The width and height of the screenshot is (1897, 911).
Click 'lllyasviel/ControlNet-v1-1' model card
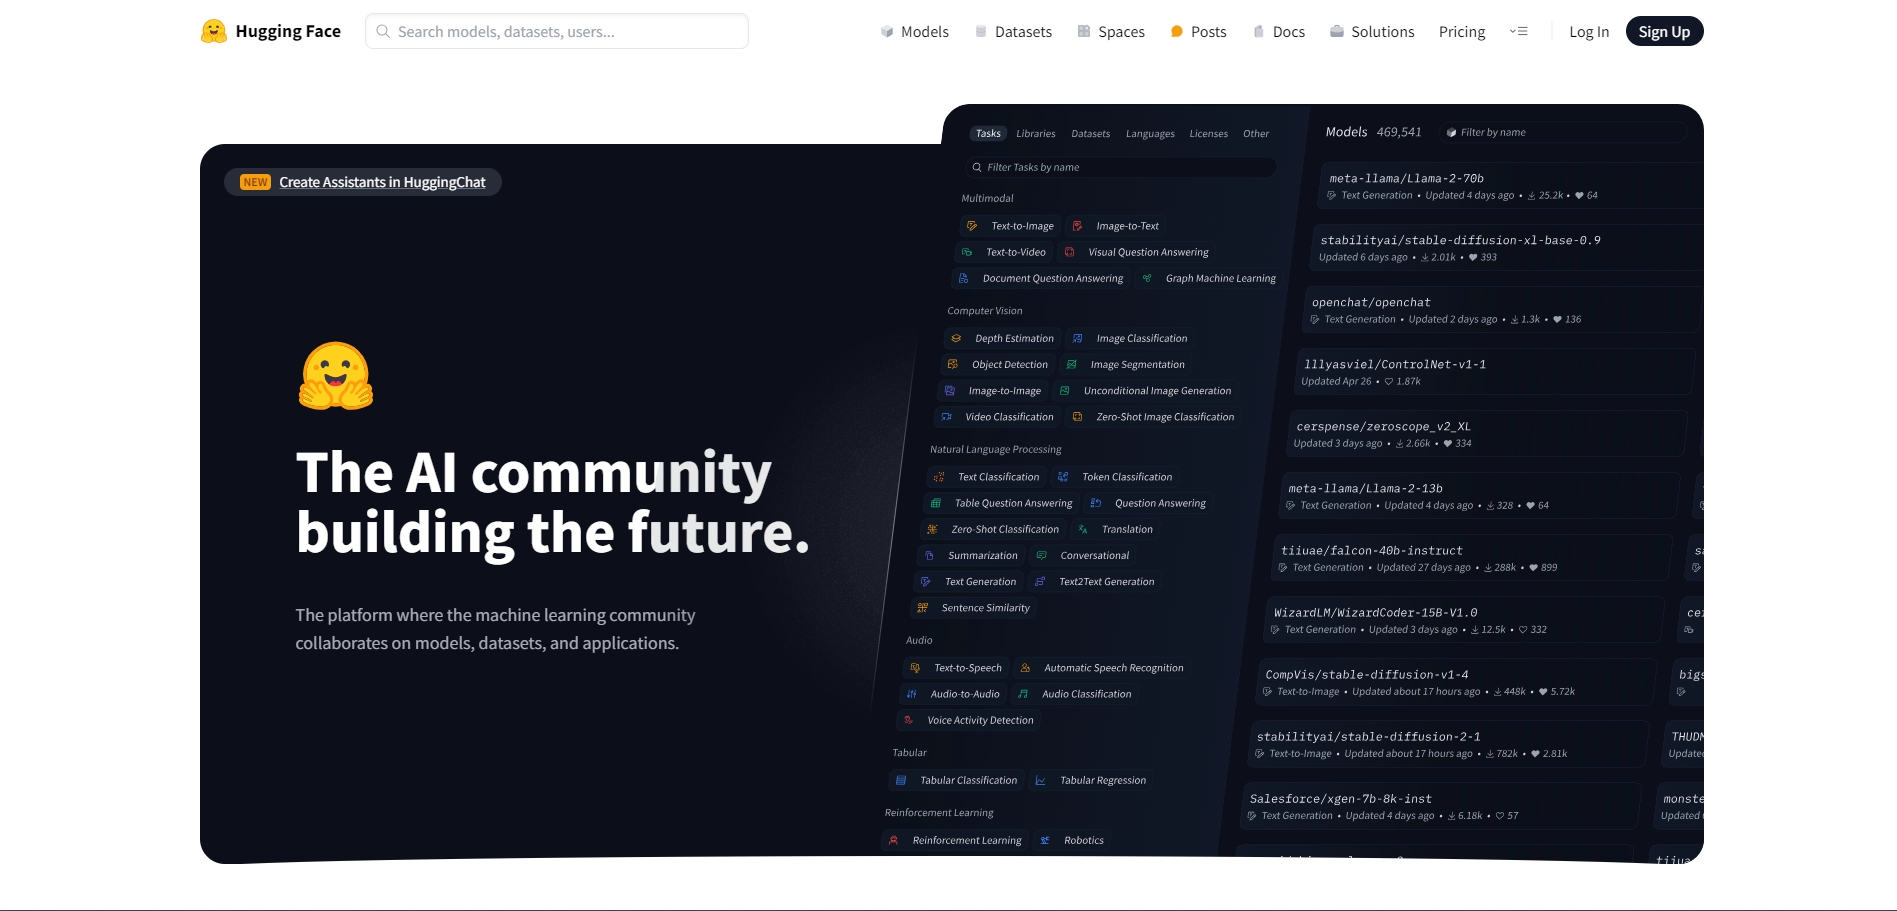[1495, 372]
